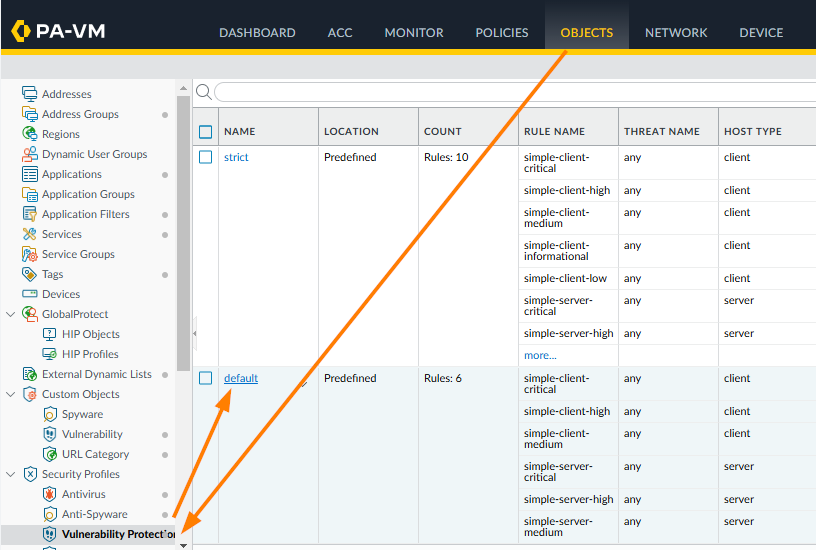Click the Dynamic User Groups icon
Screen dimensions: 816x550
[x=30, y=154]
